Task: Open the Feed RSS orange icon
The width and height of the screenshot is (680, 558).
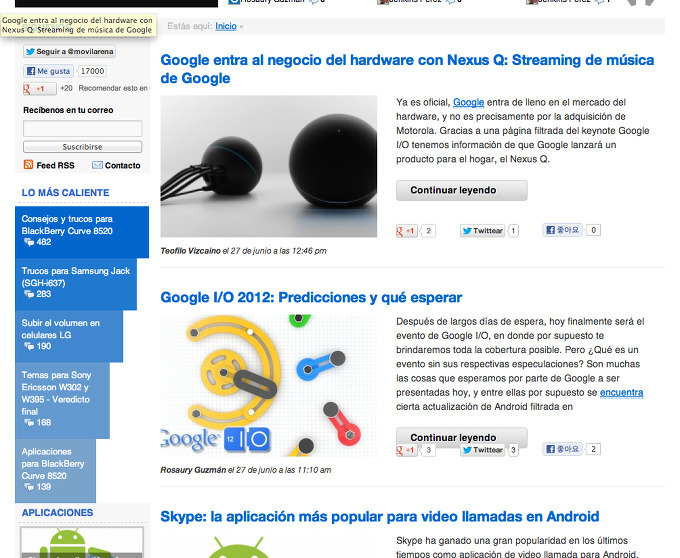Action: click(28, 164)
